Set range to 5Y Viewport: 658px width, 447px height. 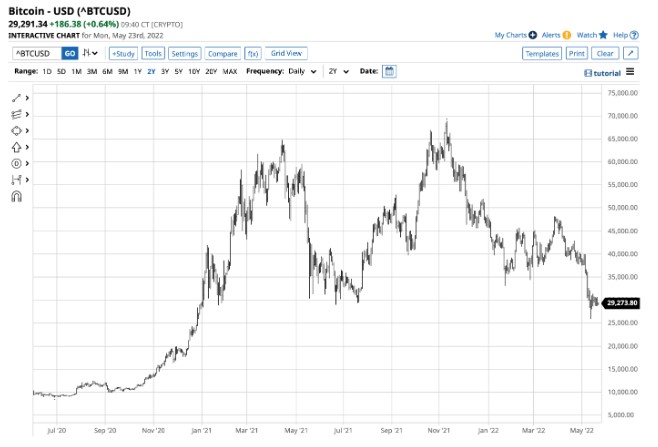[179, 71]
